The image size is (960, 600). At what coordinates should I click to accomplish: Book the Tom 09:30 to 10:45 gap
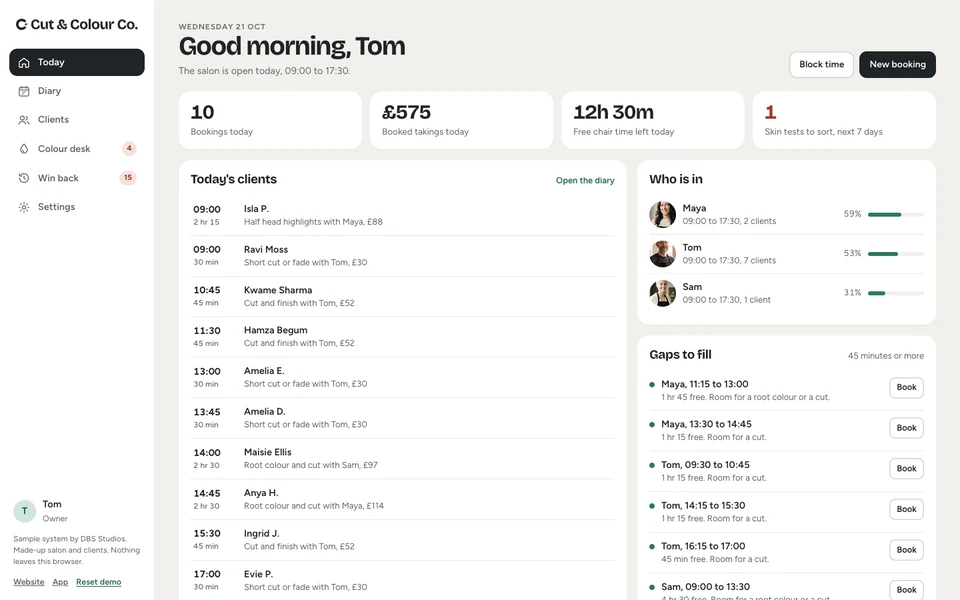(906, 468)
